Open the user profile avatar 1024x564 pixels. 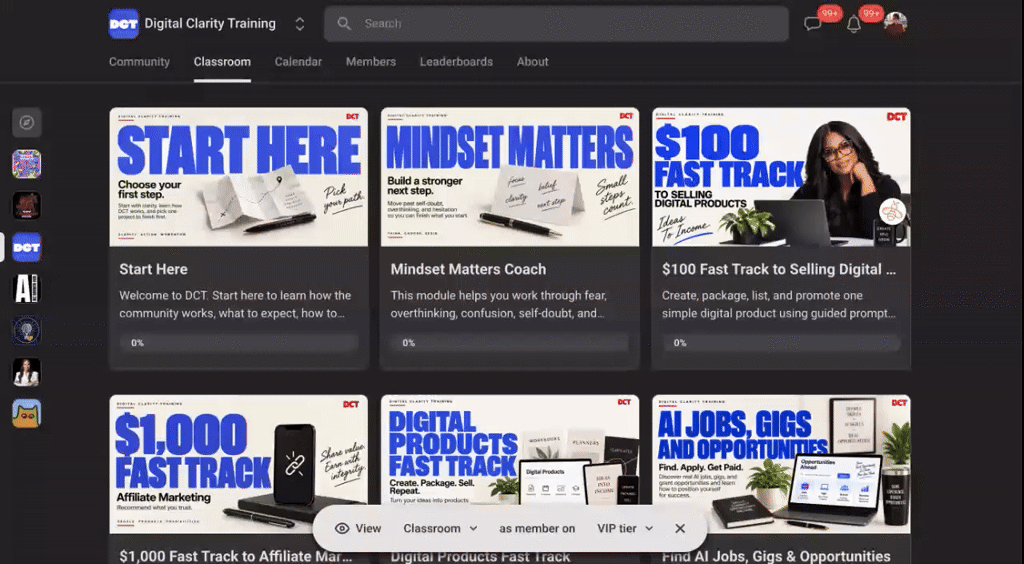(895, 24)
